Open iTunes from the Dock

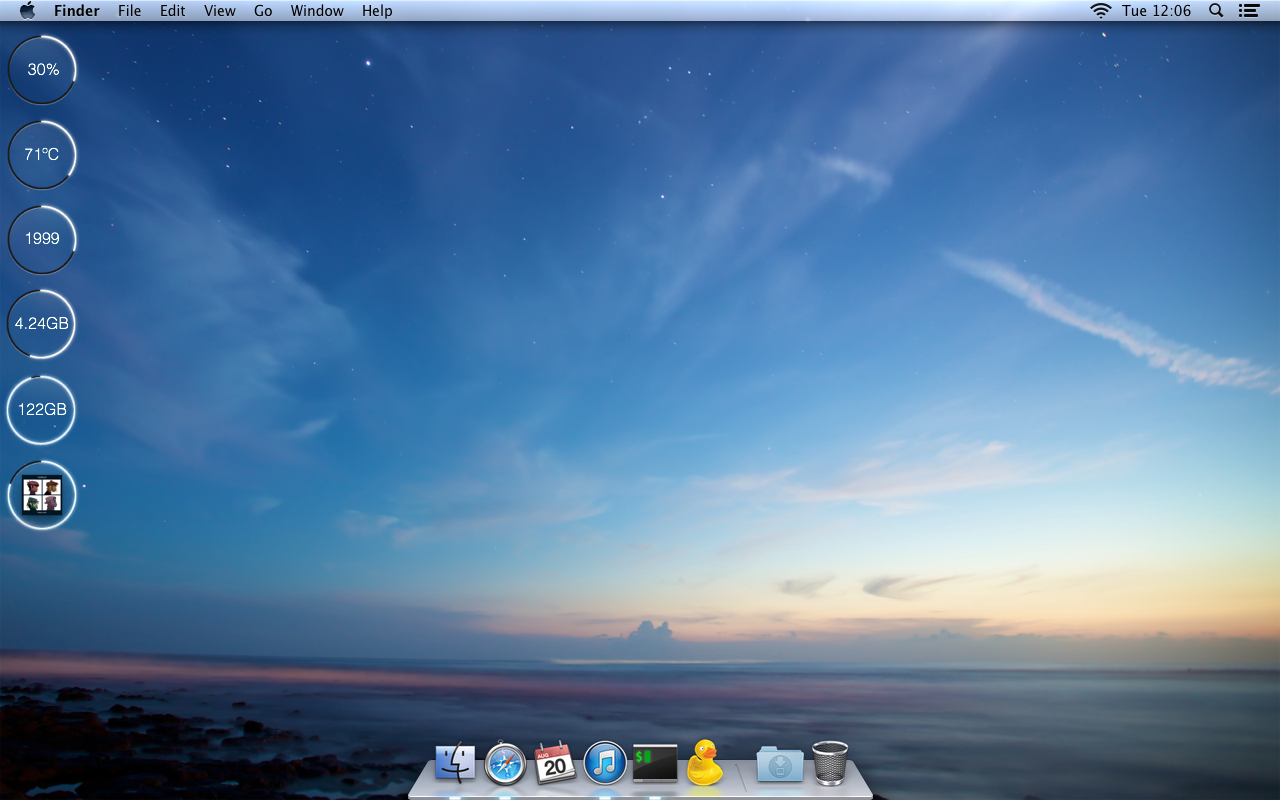pos(605,763)
